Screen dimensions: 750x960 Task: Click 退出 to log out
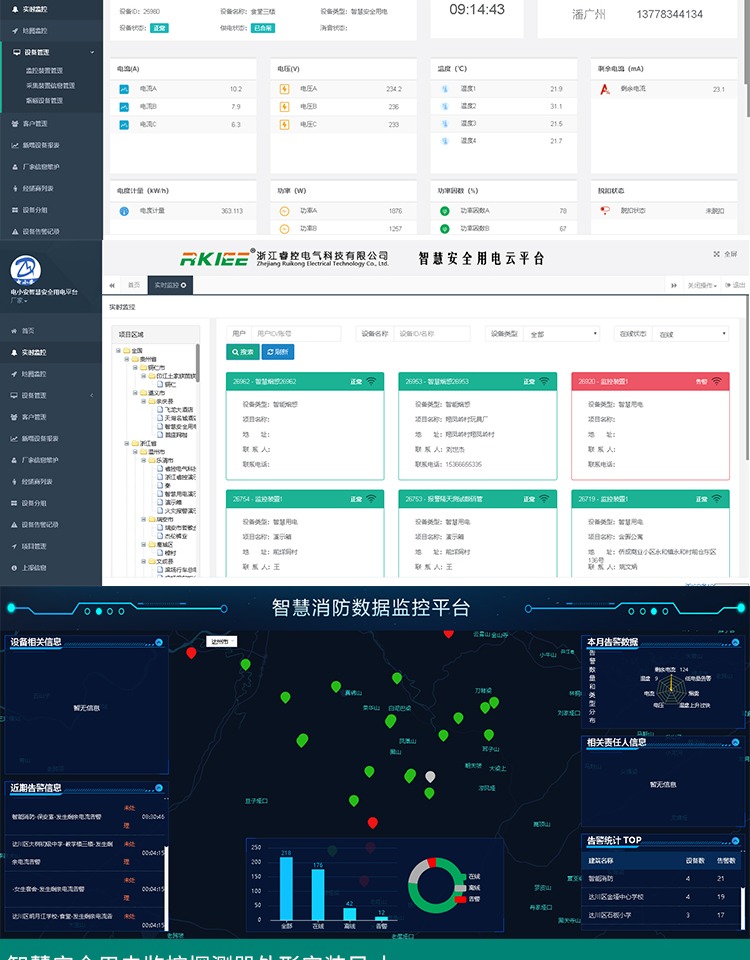tap(735, 285)
